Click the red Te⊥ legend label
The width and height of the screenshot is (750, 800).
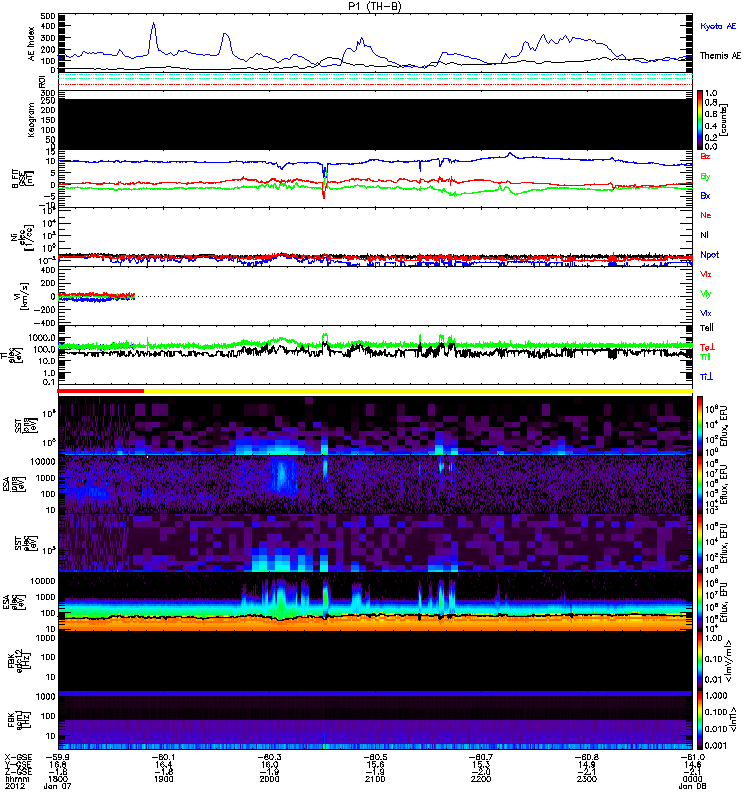[x=707, y=347]
